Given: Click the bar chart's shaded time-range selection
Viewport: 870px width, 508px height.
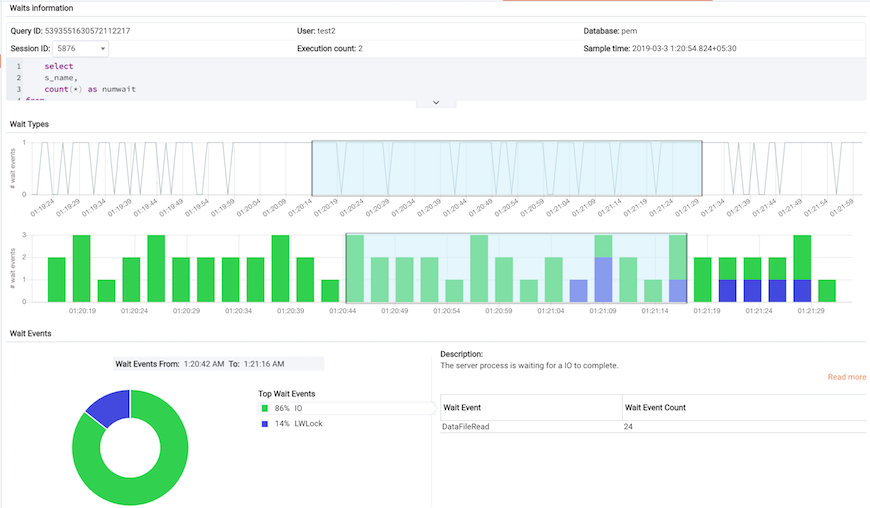Looking at the screenshot, I should click(x=516, y=268).
